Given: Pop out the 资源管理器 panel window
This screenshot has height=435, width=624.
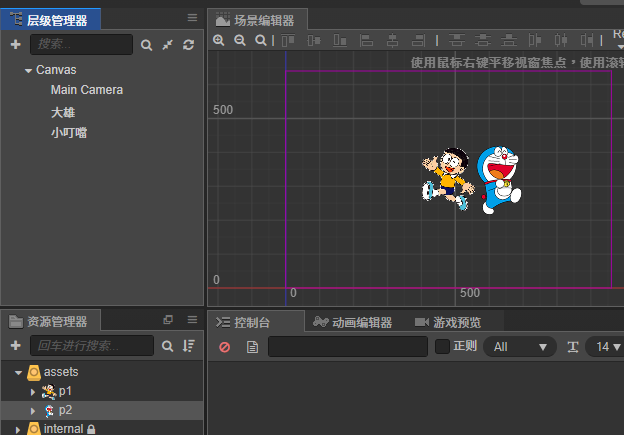Looking at the screenshot, I should coord(168,320).
